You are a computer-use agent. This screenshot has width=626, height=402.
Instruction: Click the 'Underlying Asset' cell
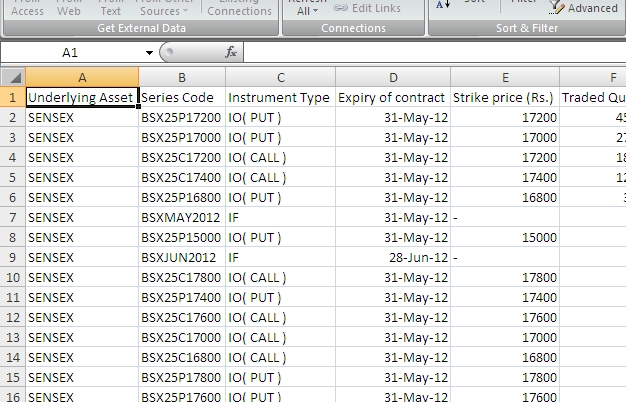[82, 97]
